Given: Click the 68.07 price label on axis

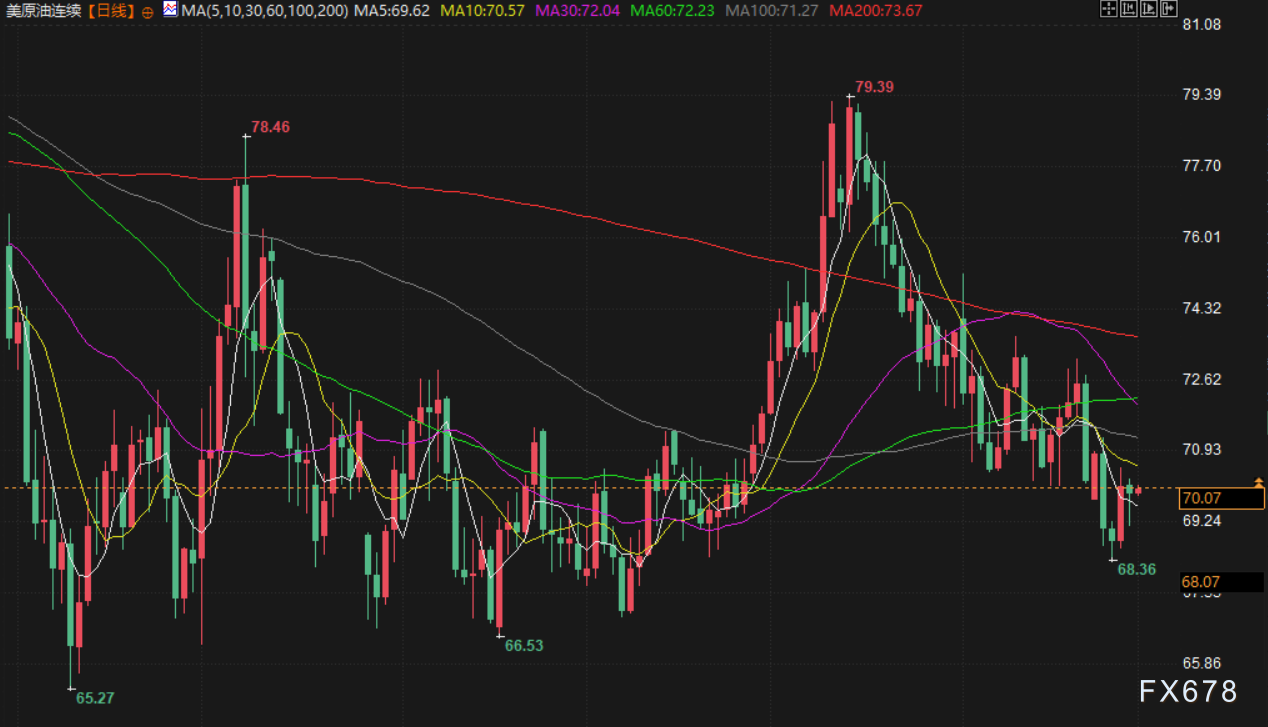Looking at the screenshot, I should click(x=1201, y=581).
